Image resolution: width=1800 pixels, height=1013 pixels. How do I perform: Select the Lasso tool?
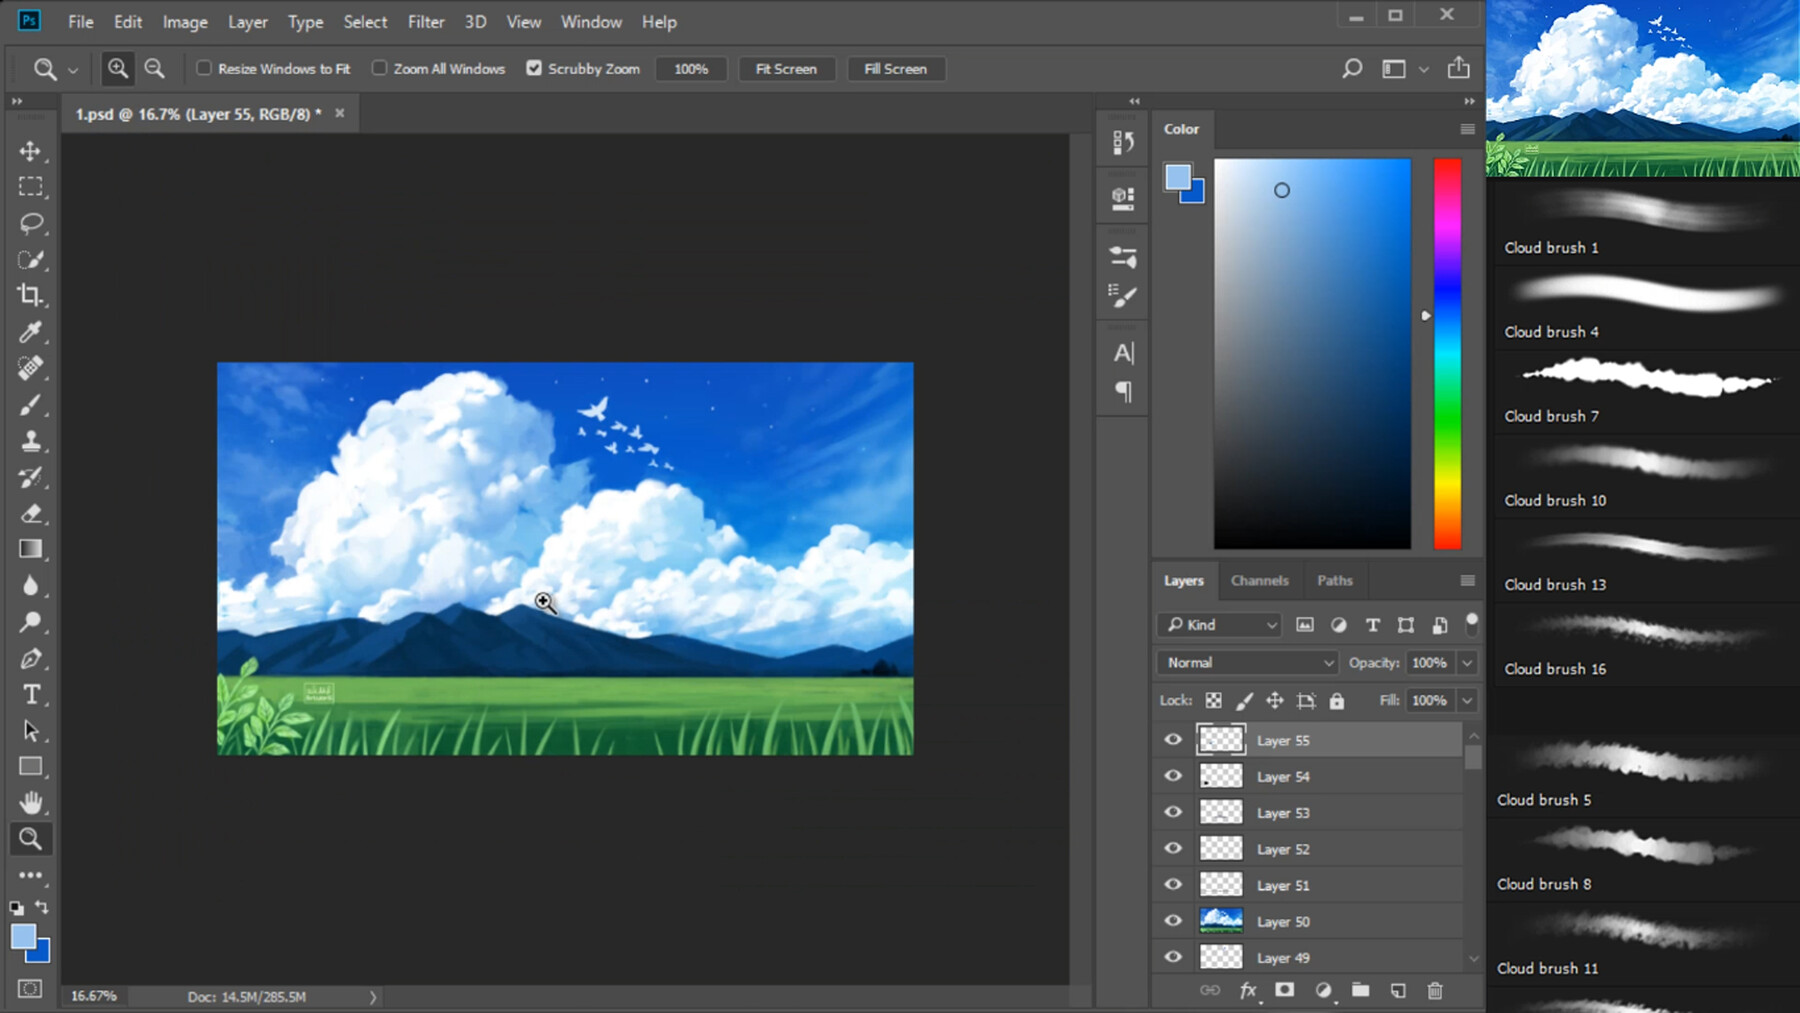(x=31, y=223)
